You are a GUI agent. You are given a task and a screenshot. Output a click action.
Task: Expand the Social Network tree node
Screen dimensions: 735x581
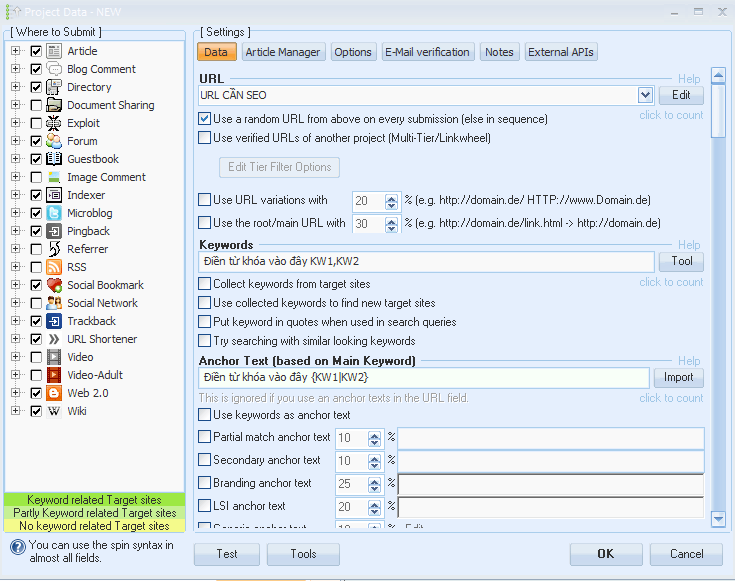pos(15,302)
